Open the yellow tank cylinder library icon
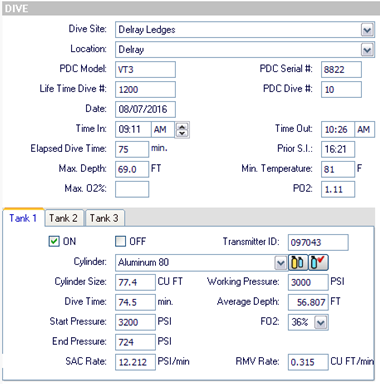This screenshot has width=380, height=384. (298, 262)
